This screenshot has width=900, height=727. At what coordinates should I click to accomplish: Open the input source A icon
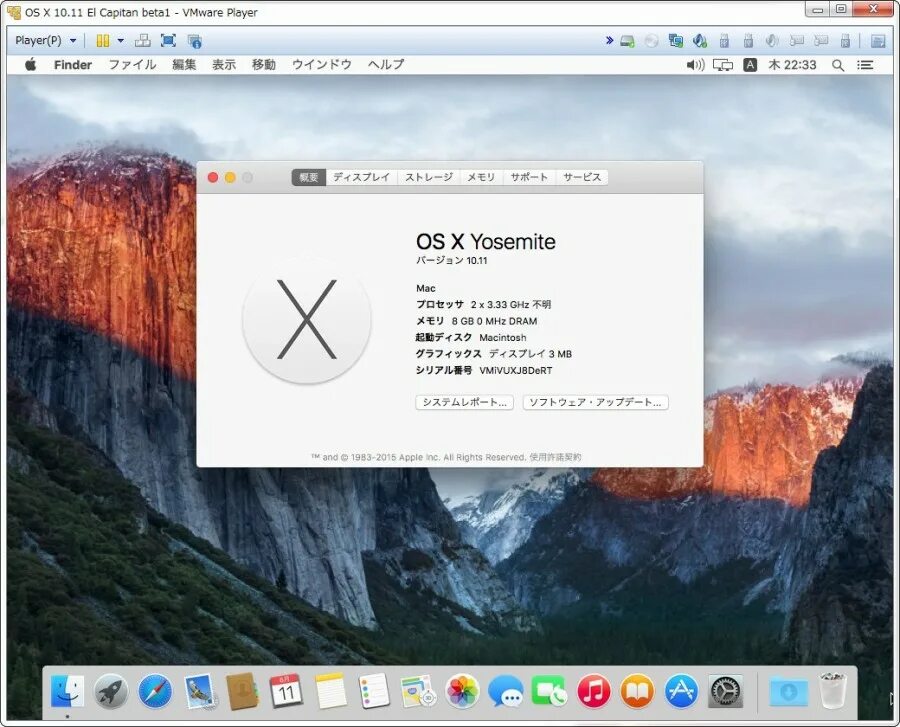pyautogui.click(x=750, y=65)
